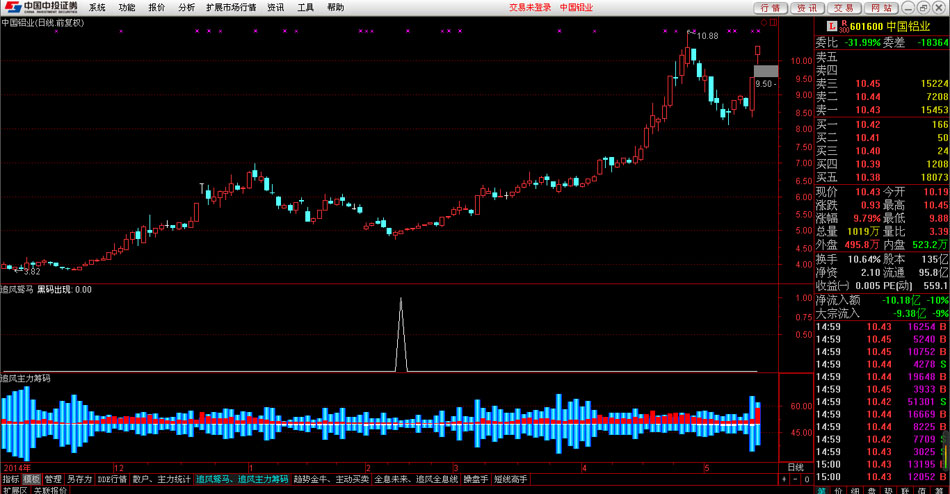Click the 0 button under 日线
Image resolution: width=950 pixels, height=494 pixels.
[x=806, y=479]
